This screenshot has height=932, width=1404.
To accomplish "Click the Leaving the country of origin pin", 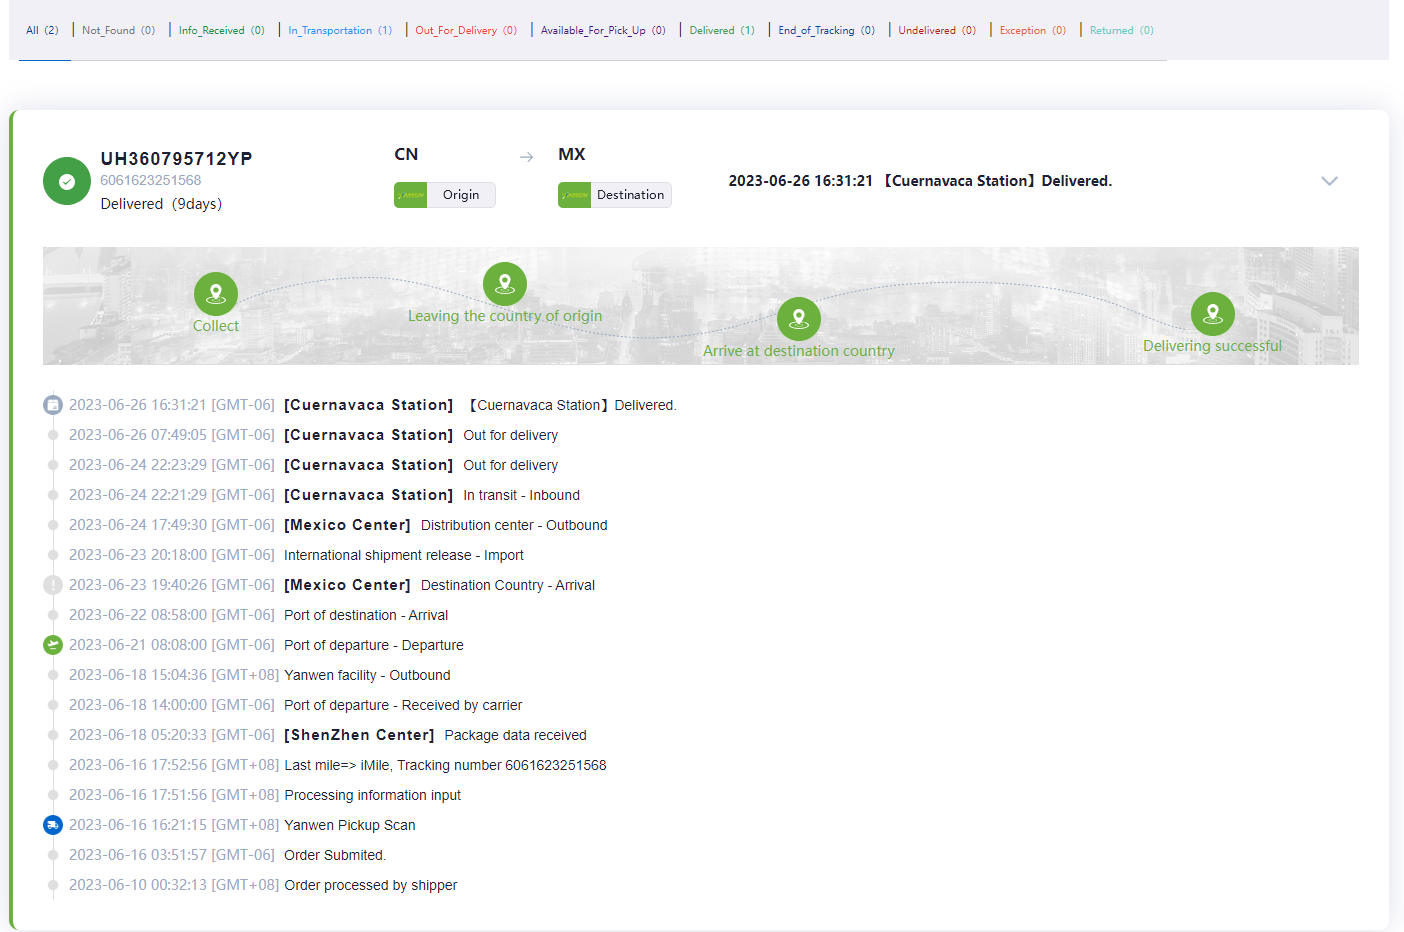I will 505,284.
